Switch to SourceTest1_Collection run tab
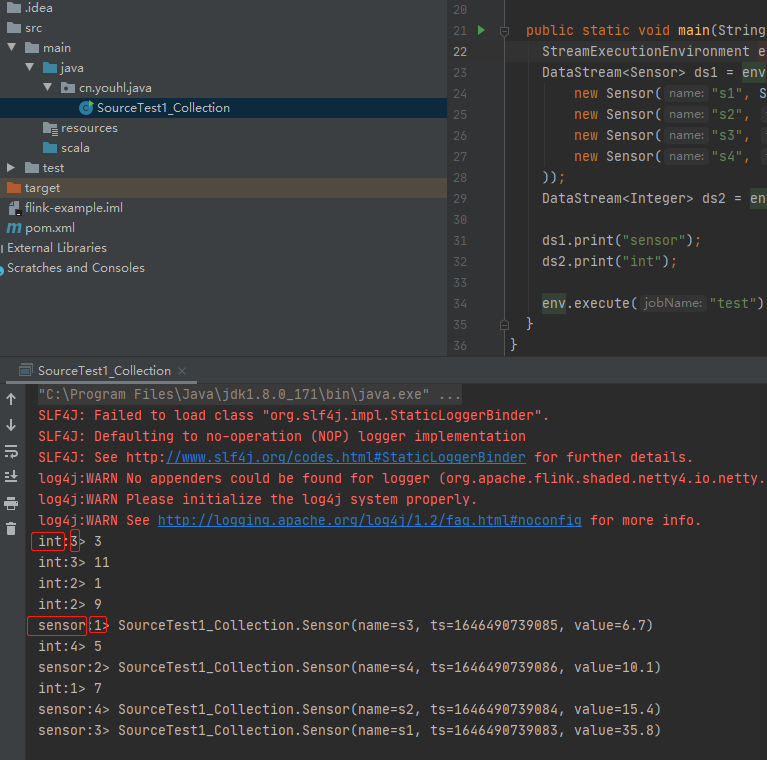This screenshot has height=760, width=767. pos(104,371)
